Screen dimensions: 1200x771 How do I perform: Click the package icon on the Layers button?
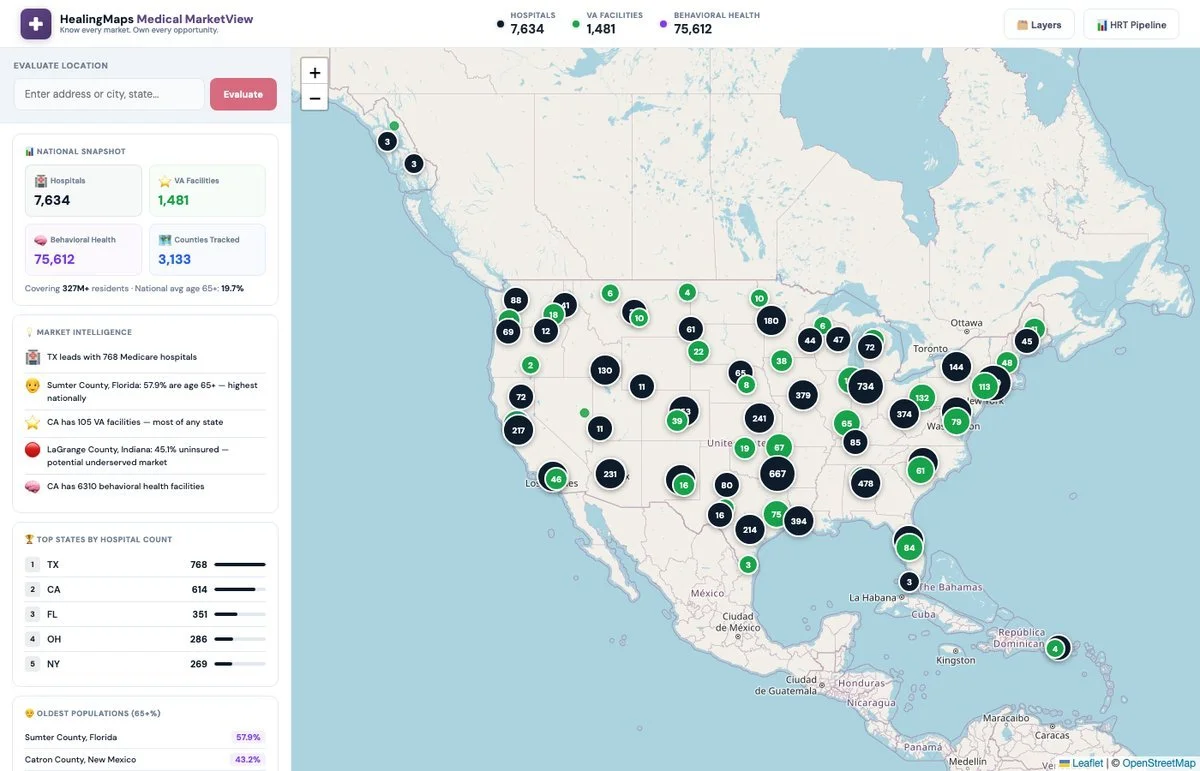pos(1022,23)
